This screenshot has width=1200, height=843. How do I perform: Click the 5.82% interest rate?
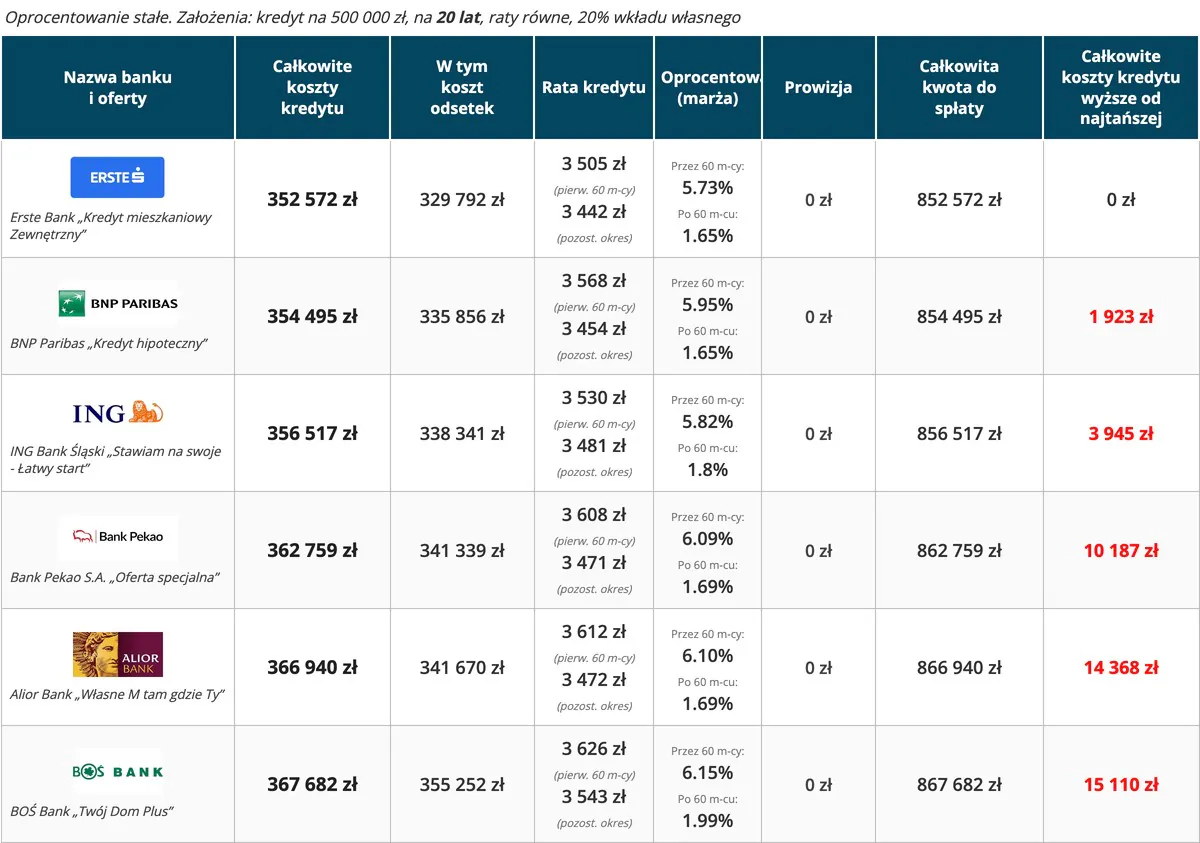click(708, 421)
